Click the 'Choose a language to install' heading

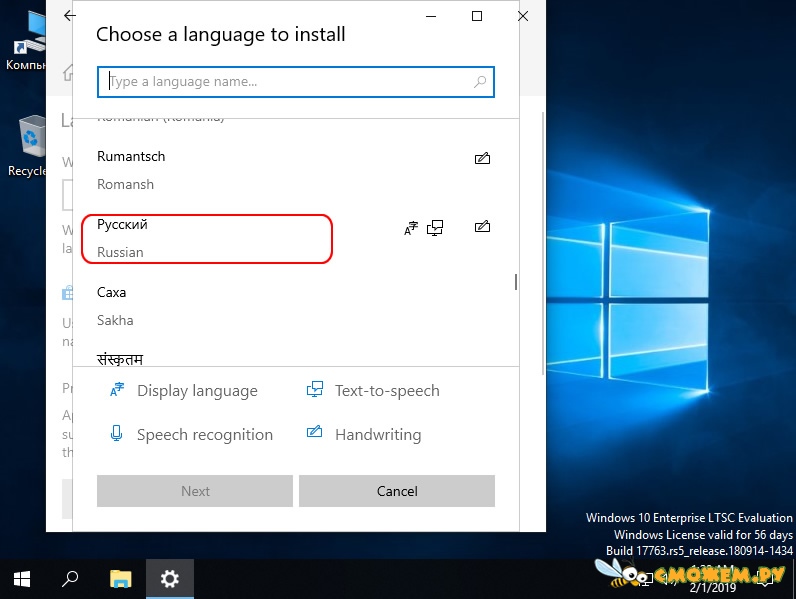point(220,35)
